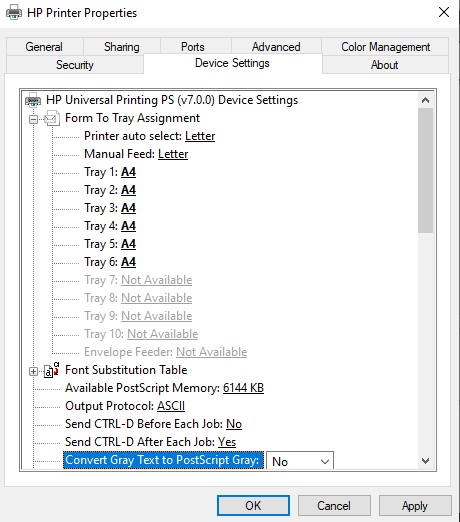Click the ASCII Output Protocol value
This screenshot has width=460, height=522.
171,406
